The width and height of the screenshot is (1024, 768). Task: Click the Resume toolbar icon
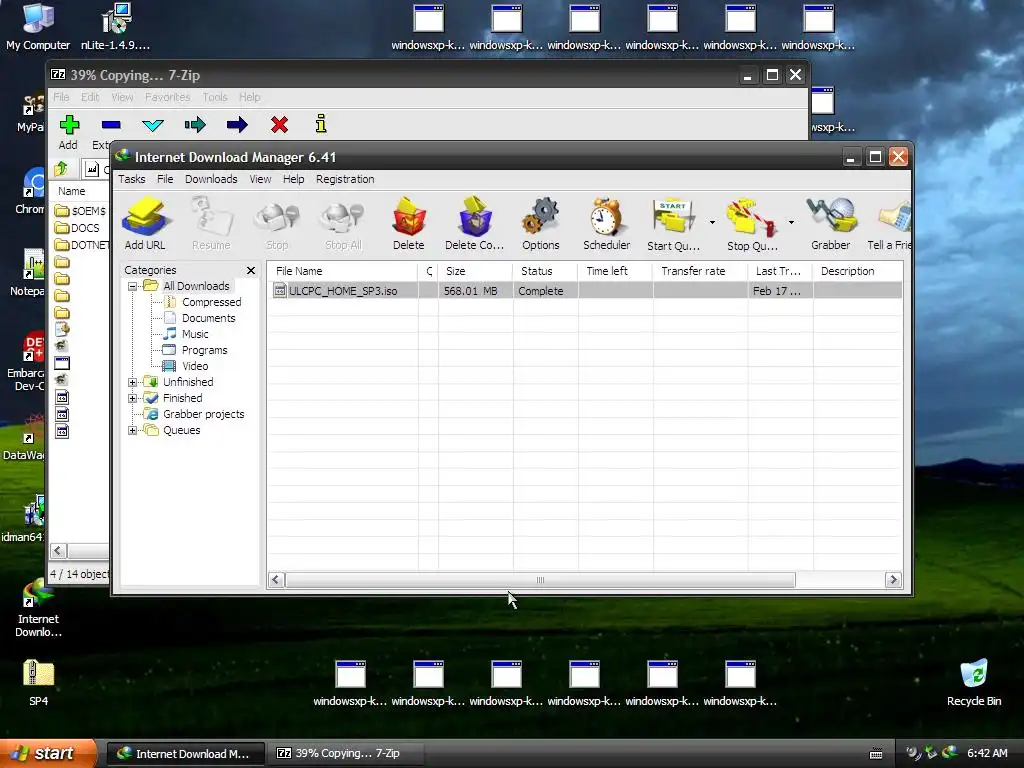click(211, 224)
